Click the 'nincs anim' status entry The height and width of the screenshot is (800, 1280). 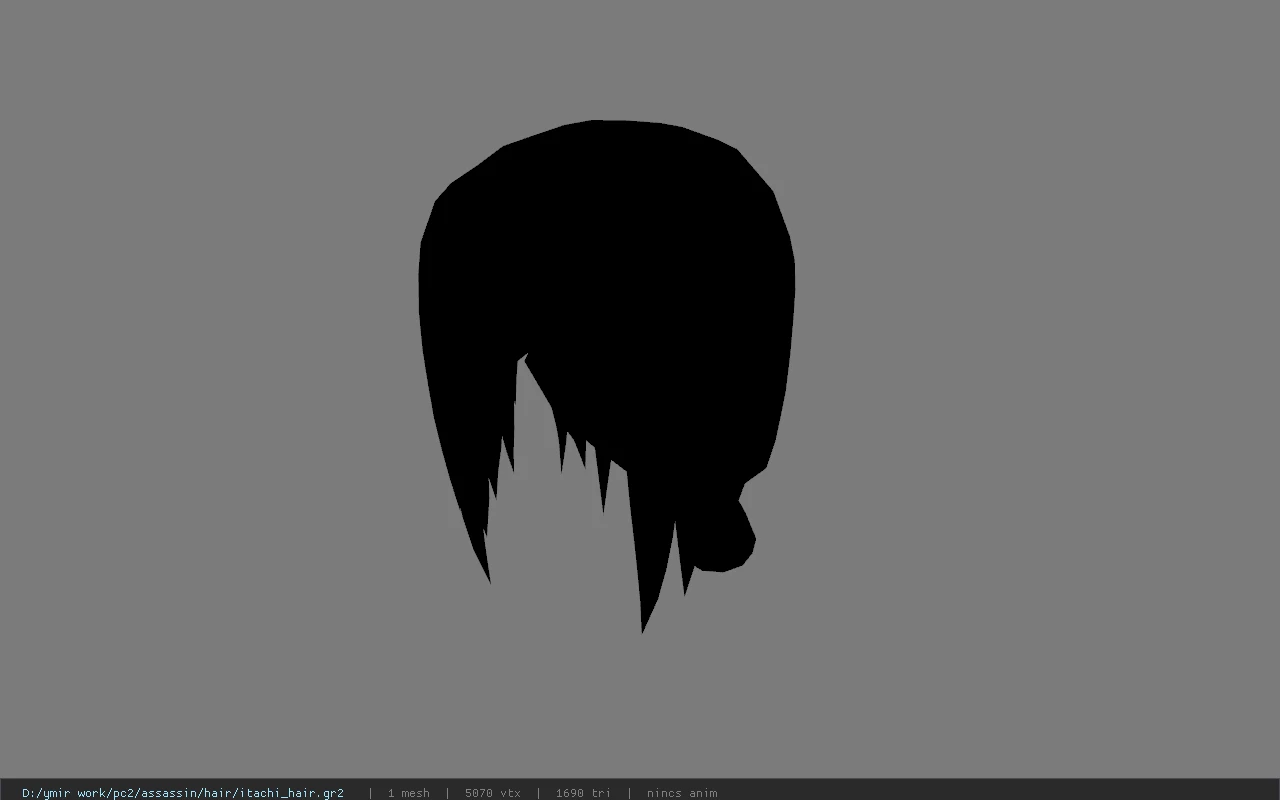(682, 793)
